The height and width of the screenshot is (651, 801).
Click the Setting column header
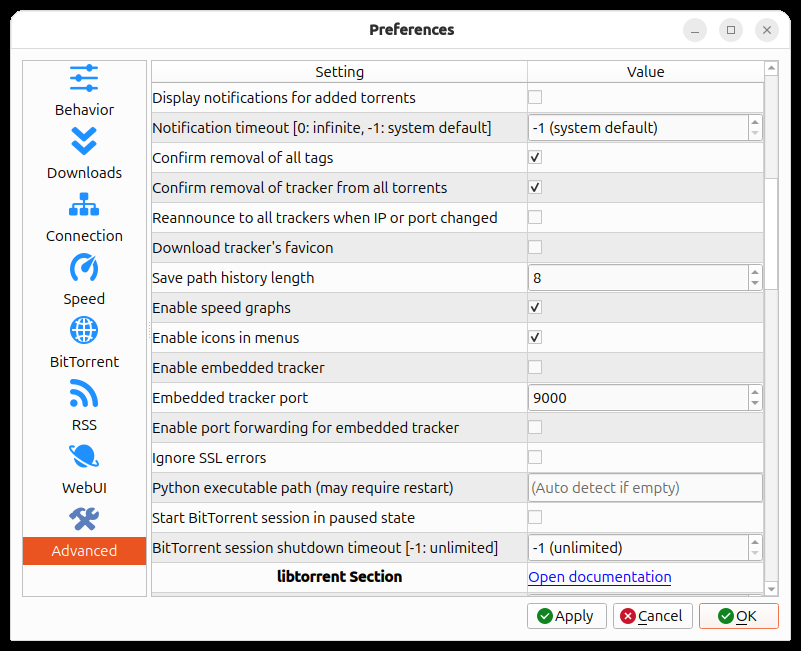coord(339,72)
